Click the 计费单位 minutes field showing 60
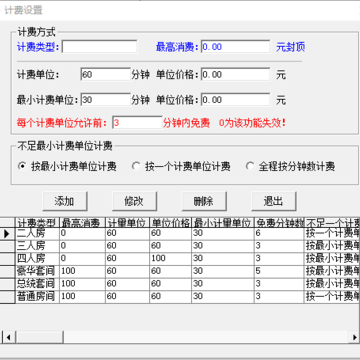Viewport: 360px width, 360px height. tap(106, 74)
